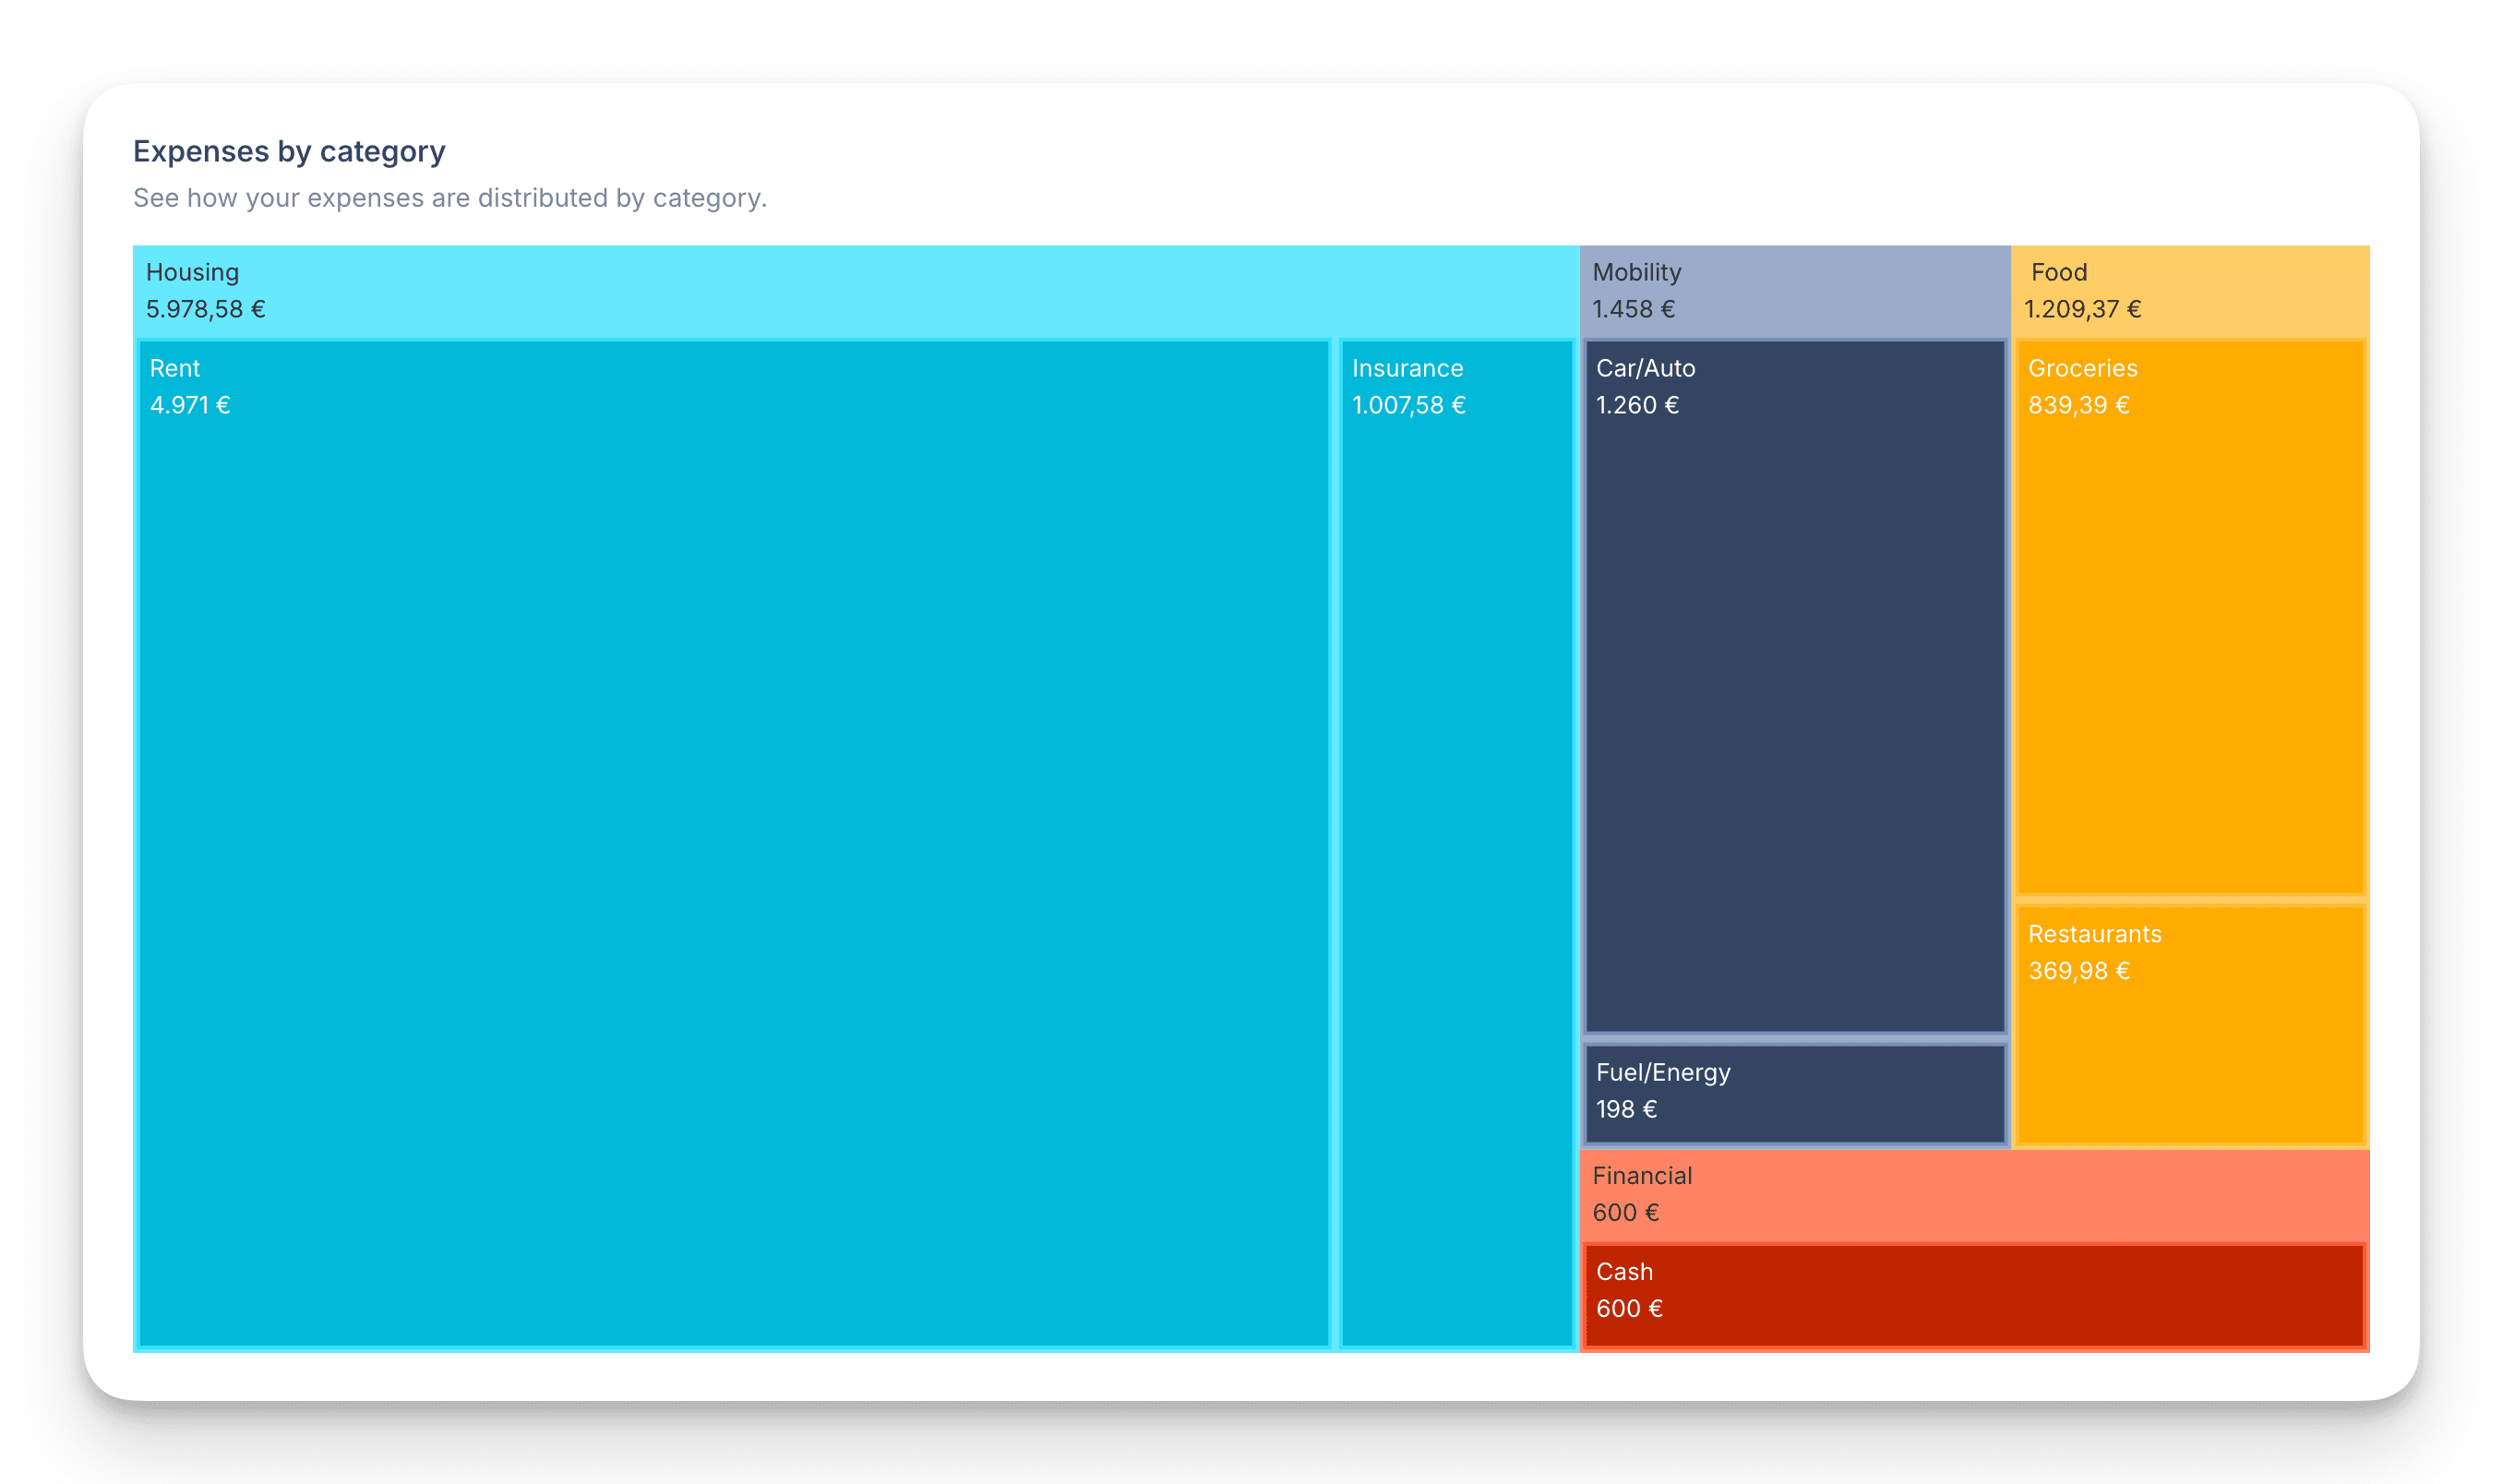Screen dimensions: 2503x1484
Task: Click the Housing total 5.978,58 €
Action: (x=206, y=309)
